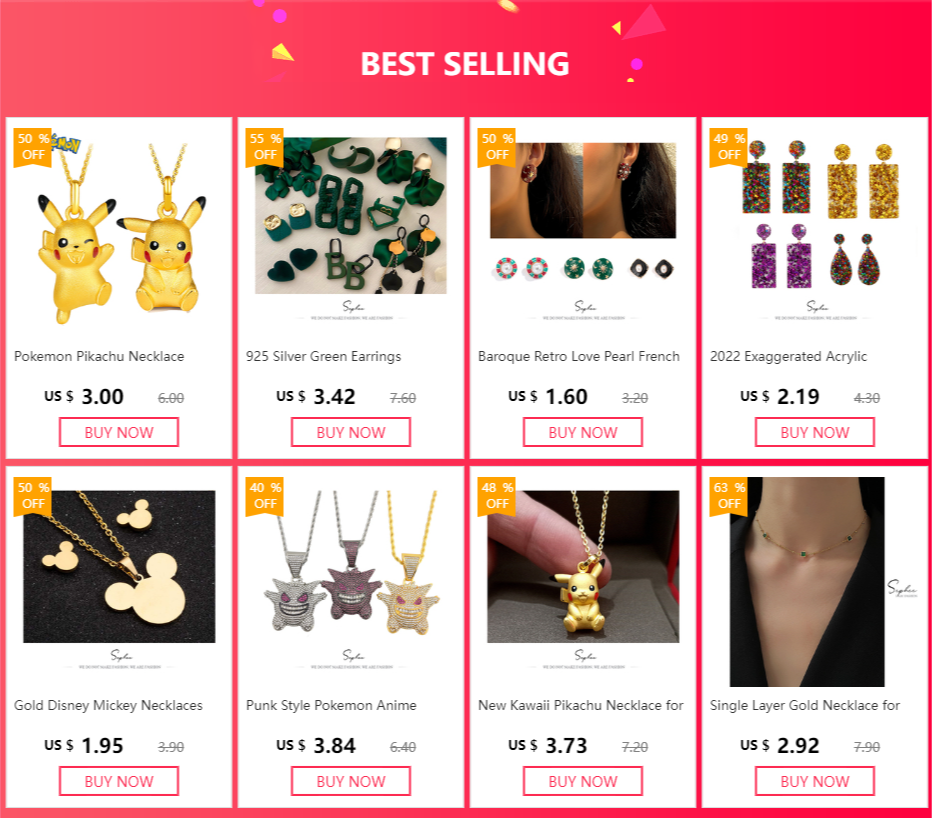Open the Punk Style Pokemon Anime title
This screenshot has width=932, height=818.
tap(331, 706)
